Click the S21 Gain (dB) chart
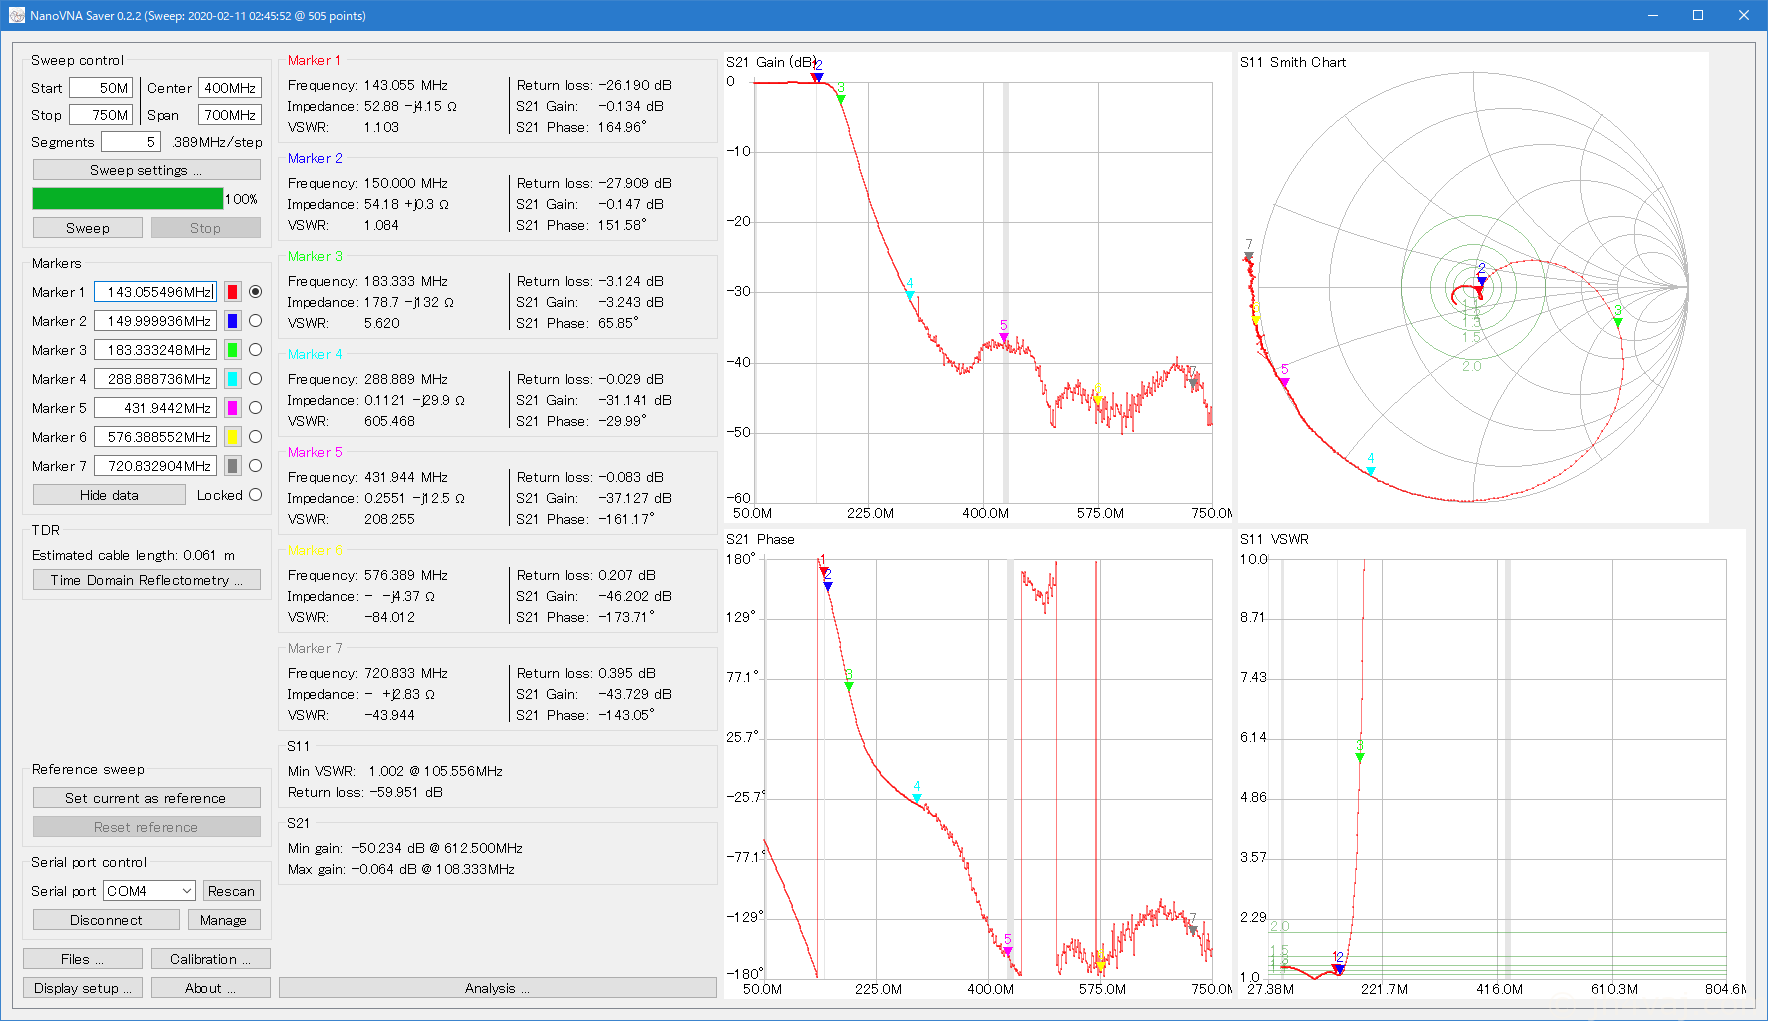This screenshot has height=1021, width=1768. pyautogui.click(x=978, y=288)
